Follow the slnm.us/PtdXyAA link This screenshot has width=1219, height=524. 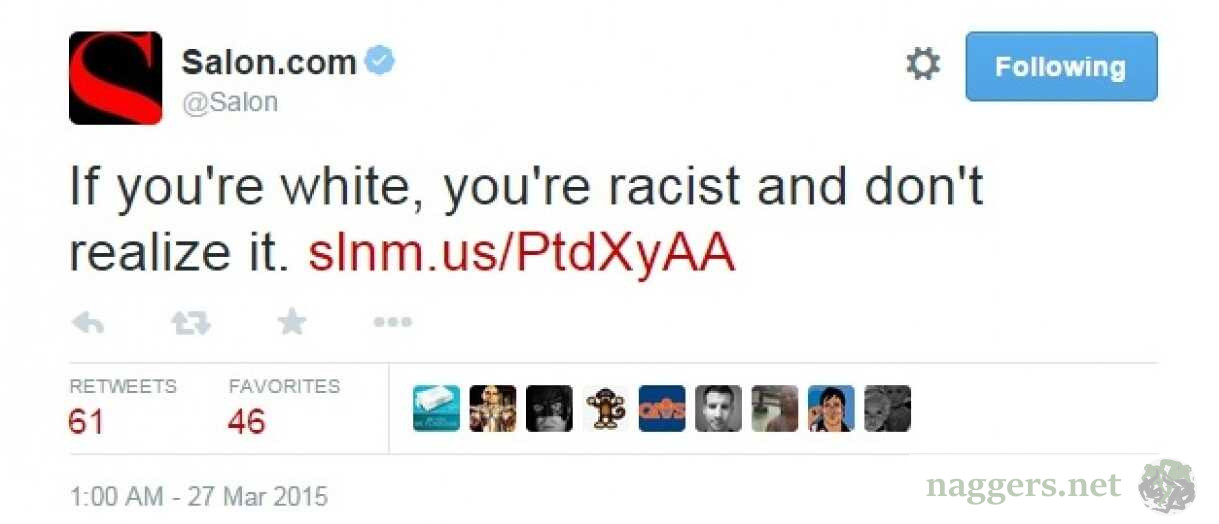pos(522,254)
